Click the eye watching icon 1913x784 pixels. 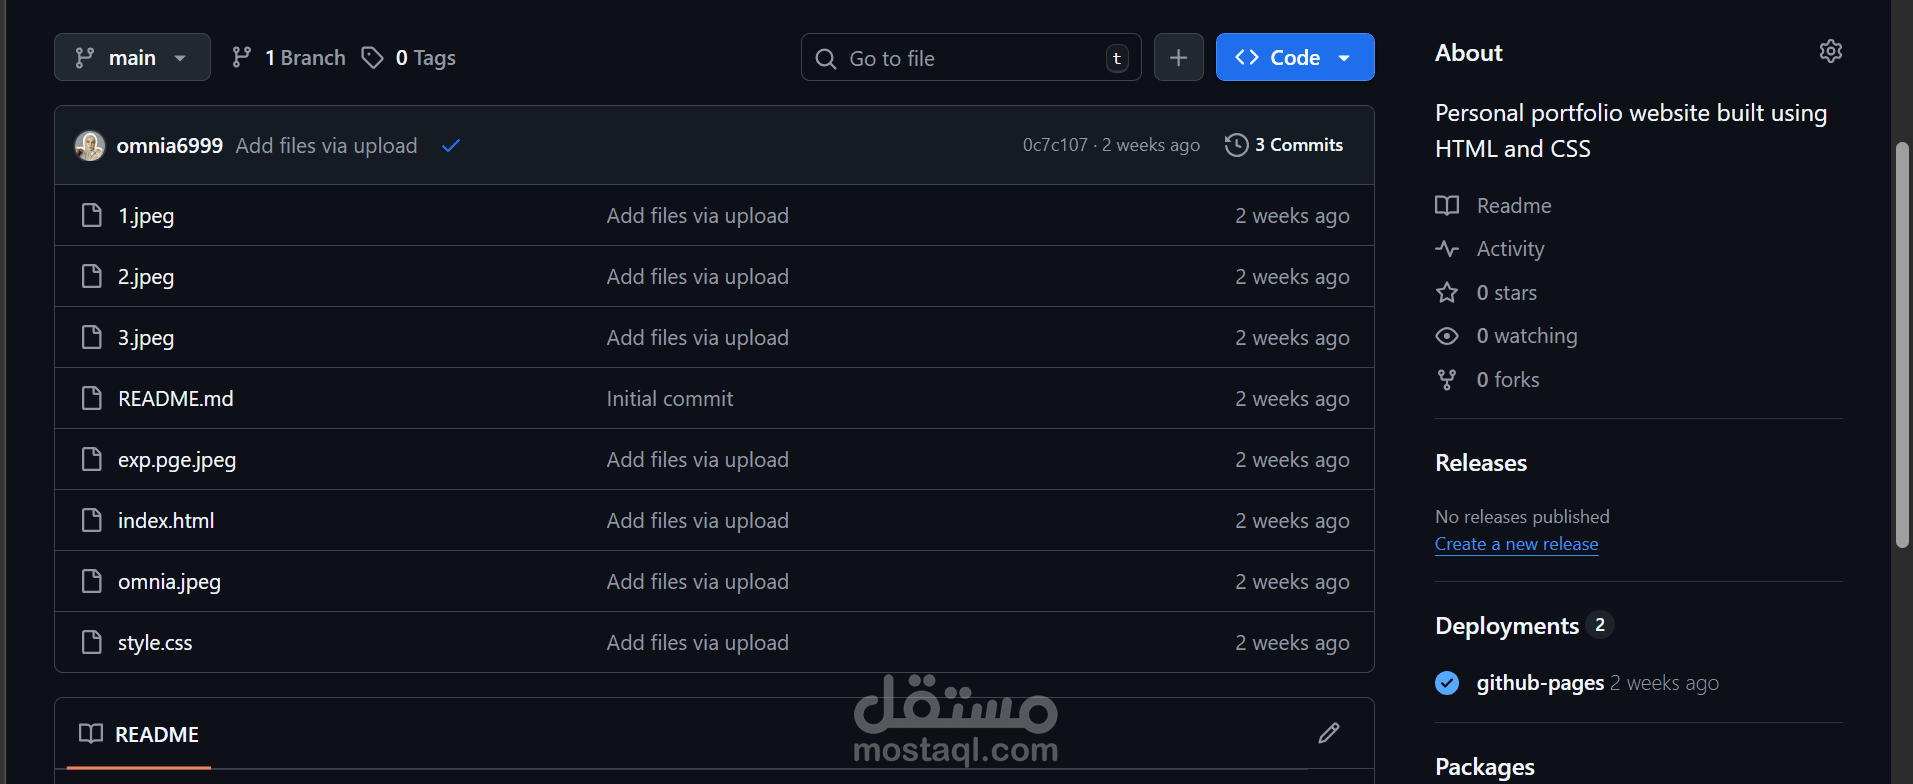1447,336
